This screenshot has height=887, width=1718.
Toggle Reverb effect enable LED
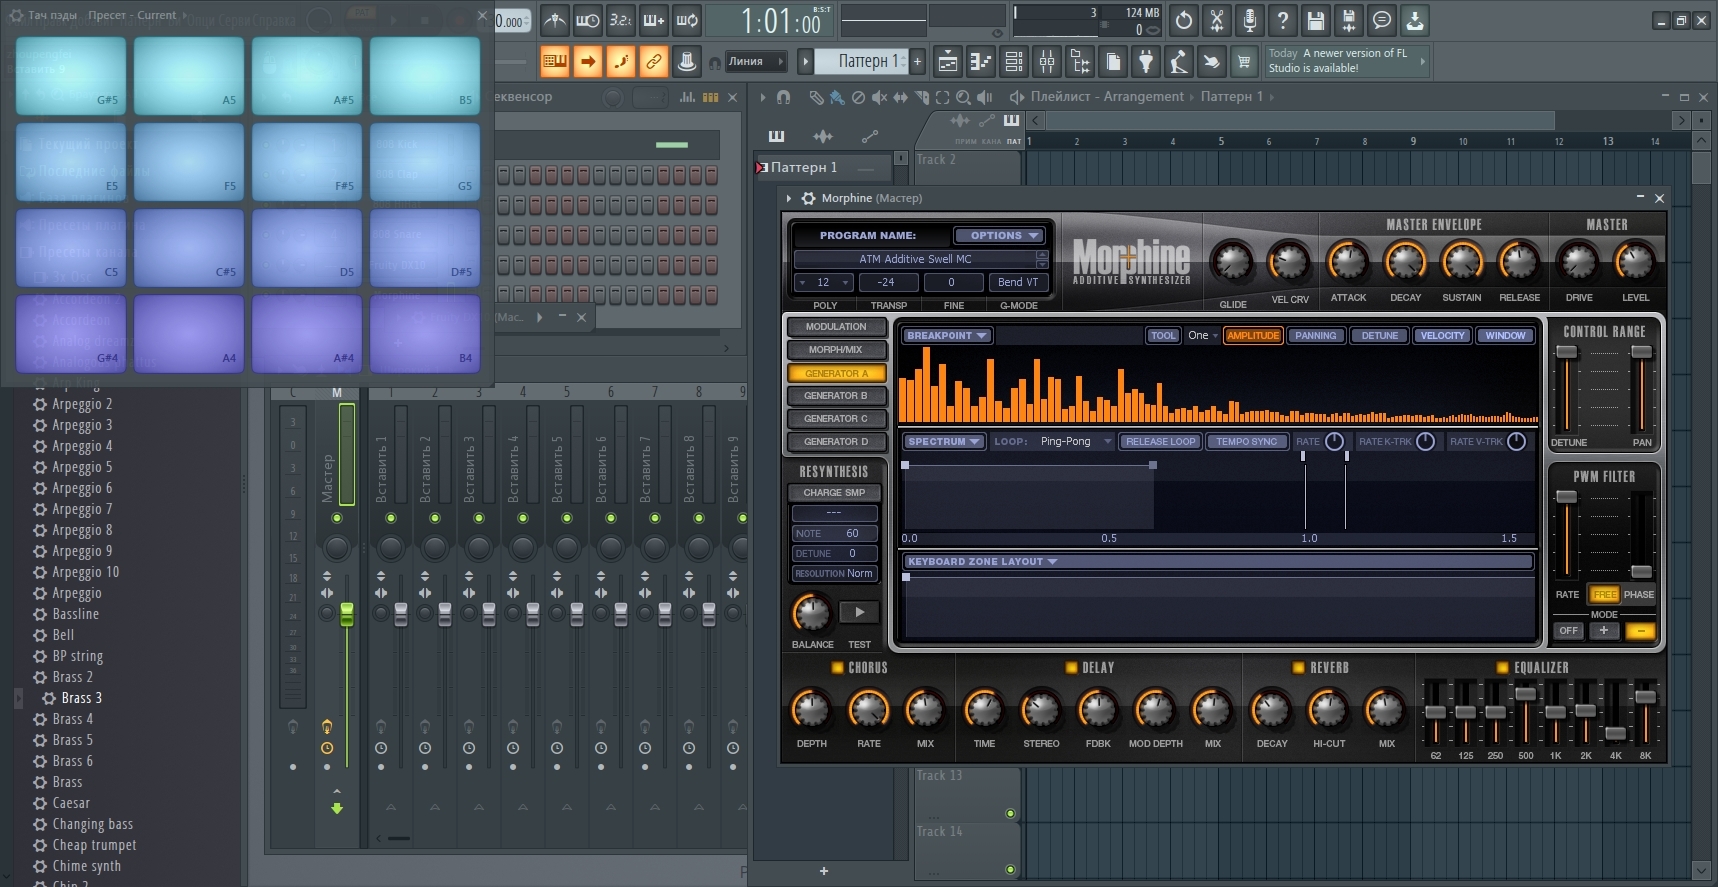point(1299,667)
